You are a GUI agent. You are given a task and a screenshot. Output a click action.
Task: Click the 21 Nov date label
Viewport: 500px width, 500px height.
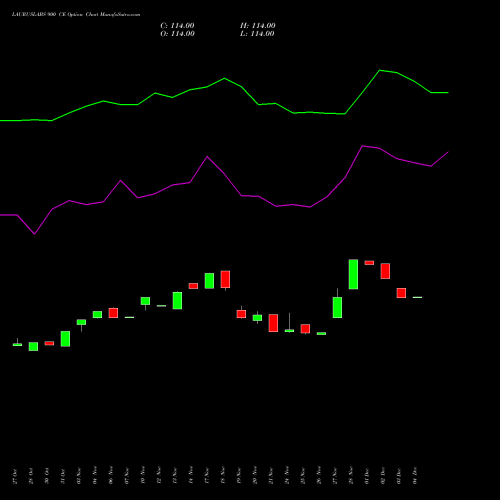271,475
